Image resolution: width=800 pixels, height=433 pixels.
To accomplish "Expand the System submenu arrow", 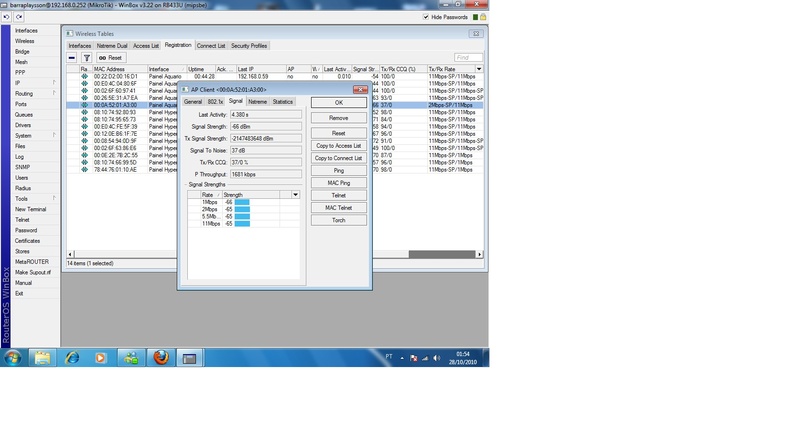I will (x=54, y=135).
